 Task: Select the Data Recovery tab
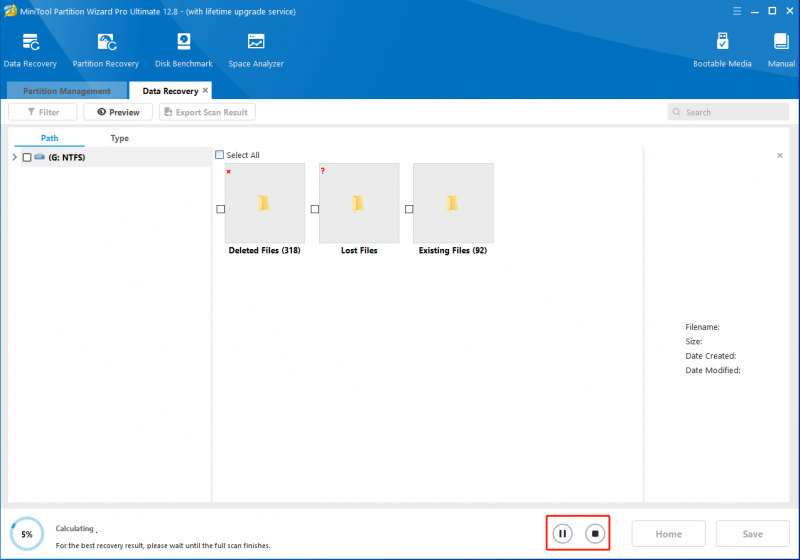170,91
